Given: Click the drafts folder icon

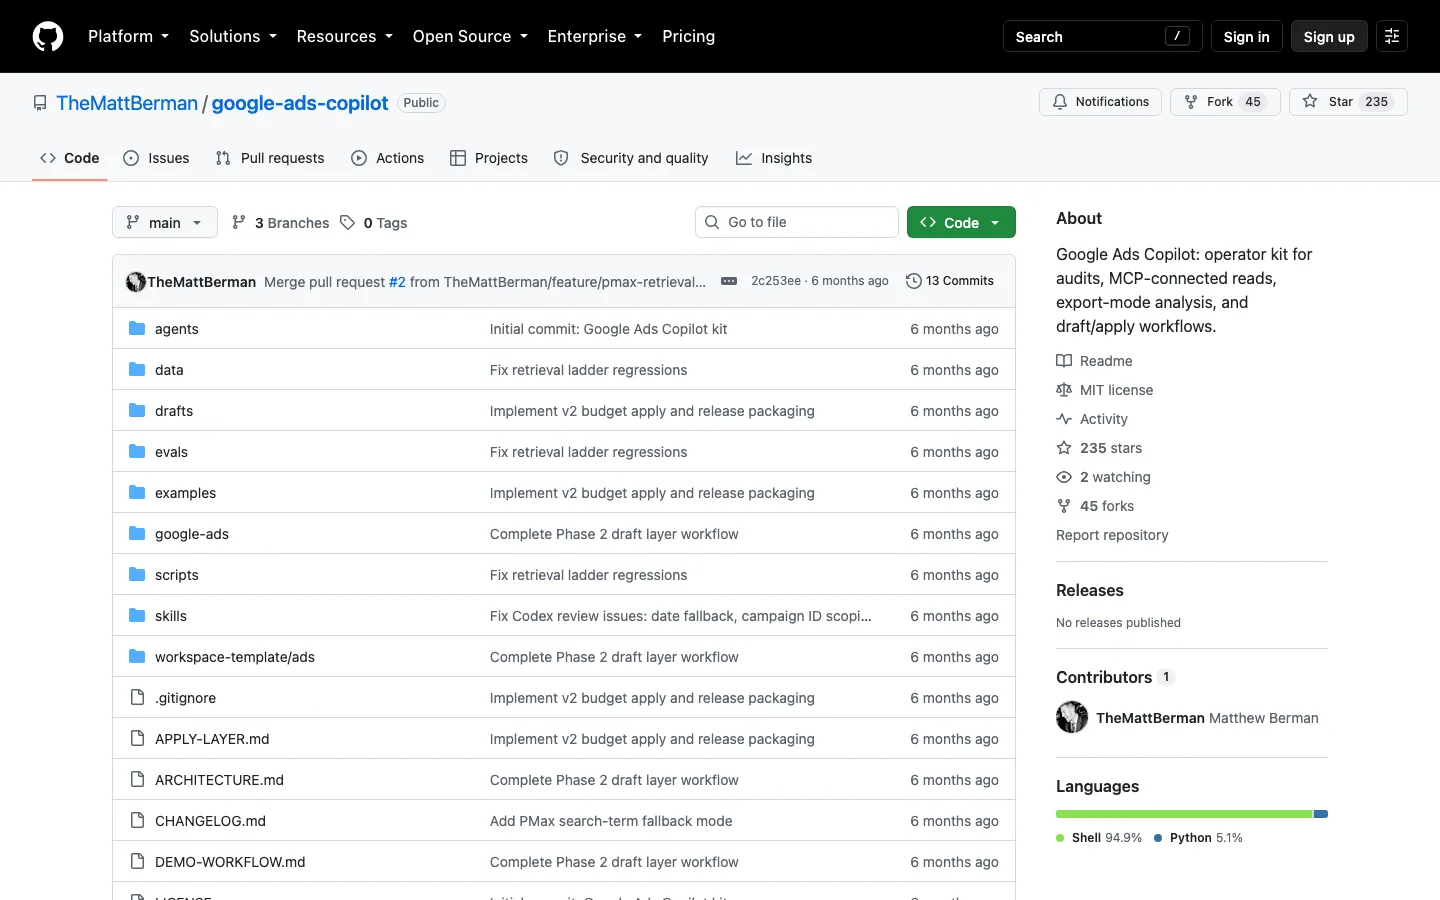Looking at the screenshot, I should (137, 411).
